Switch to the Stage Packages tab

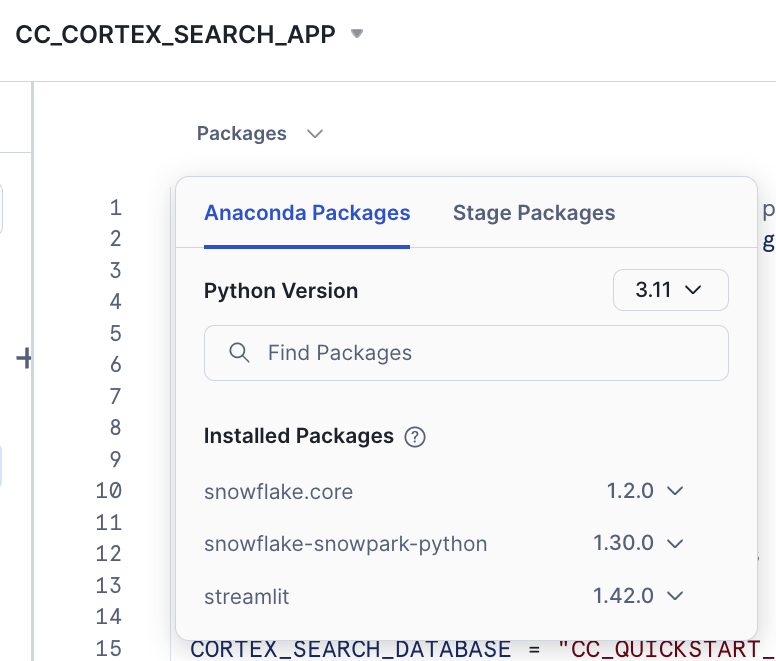coord(533,213)
